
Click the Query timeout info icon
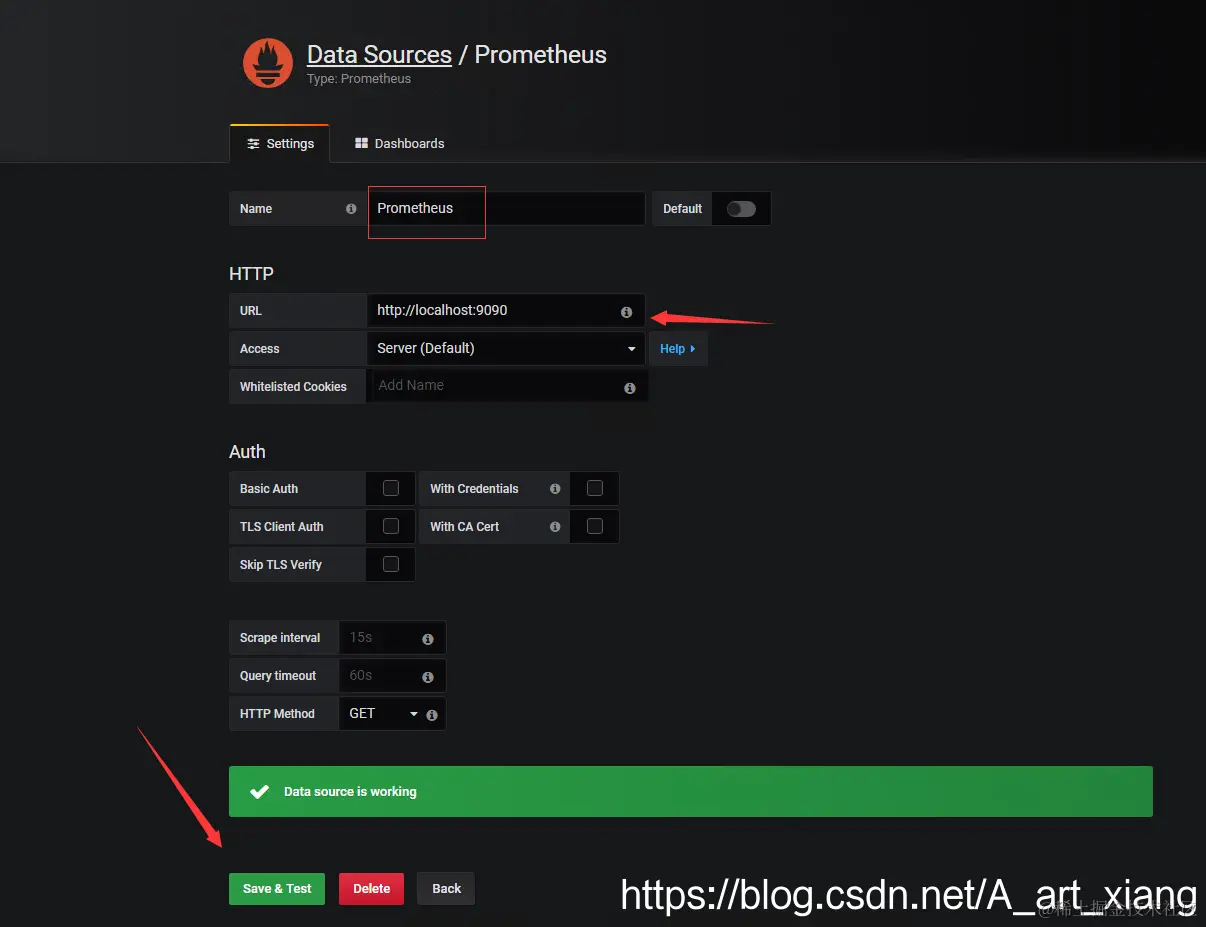(428, 677)
